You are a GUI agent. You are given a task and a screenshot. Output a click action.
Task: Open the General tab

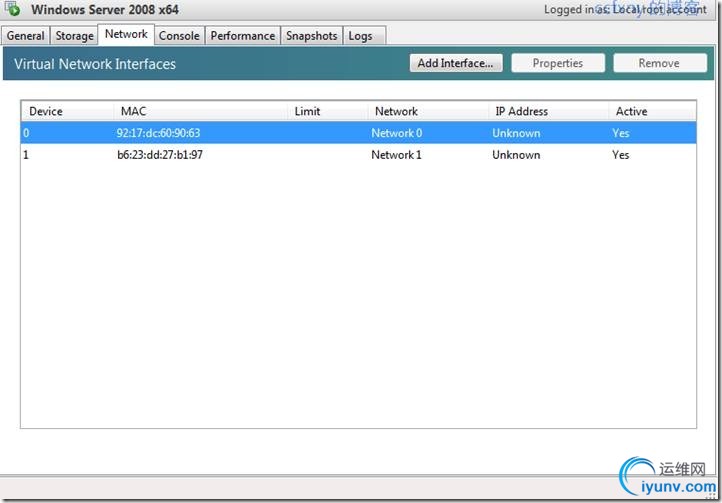[x=25, y=35]
